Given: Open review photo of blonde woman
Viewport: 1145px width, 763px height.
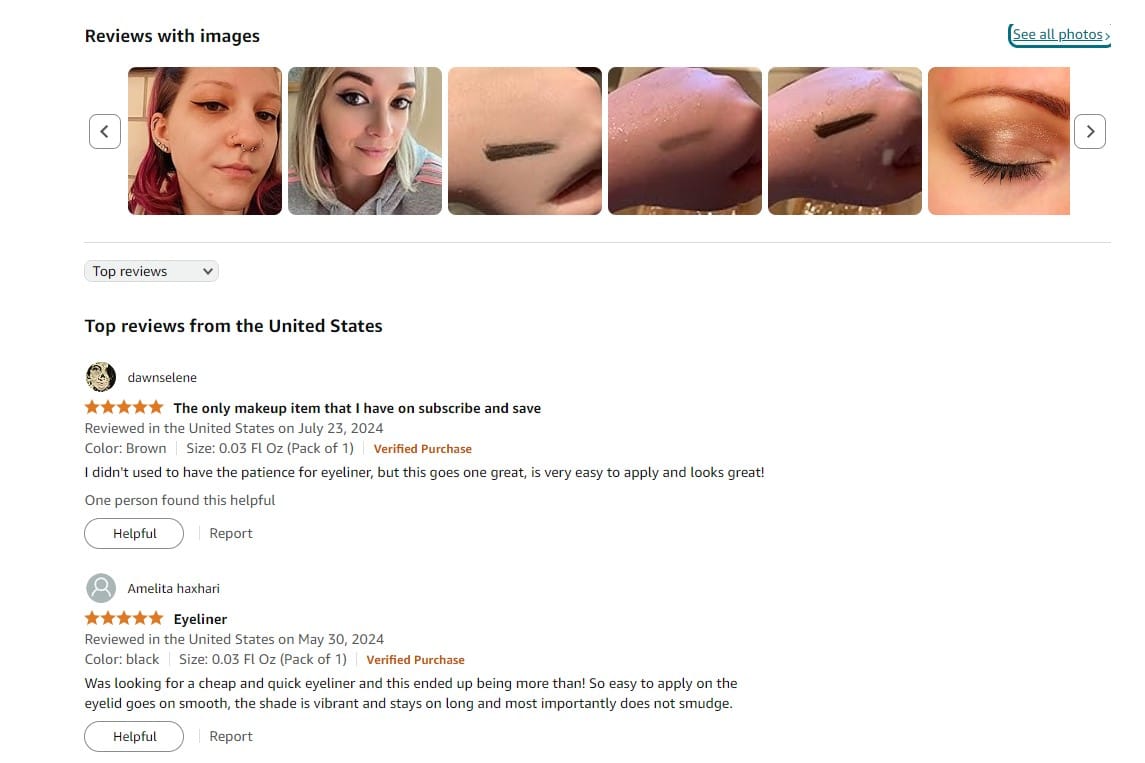Looking at the screenshot, I should 364,141.
